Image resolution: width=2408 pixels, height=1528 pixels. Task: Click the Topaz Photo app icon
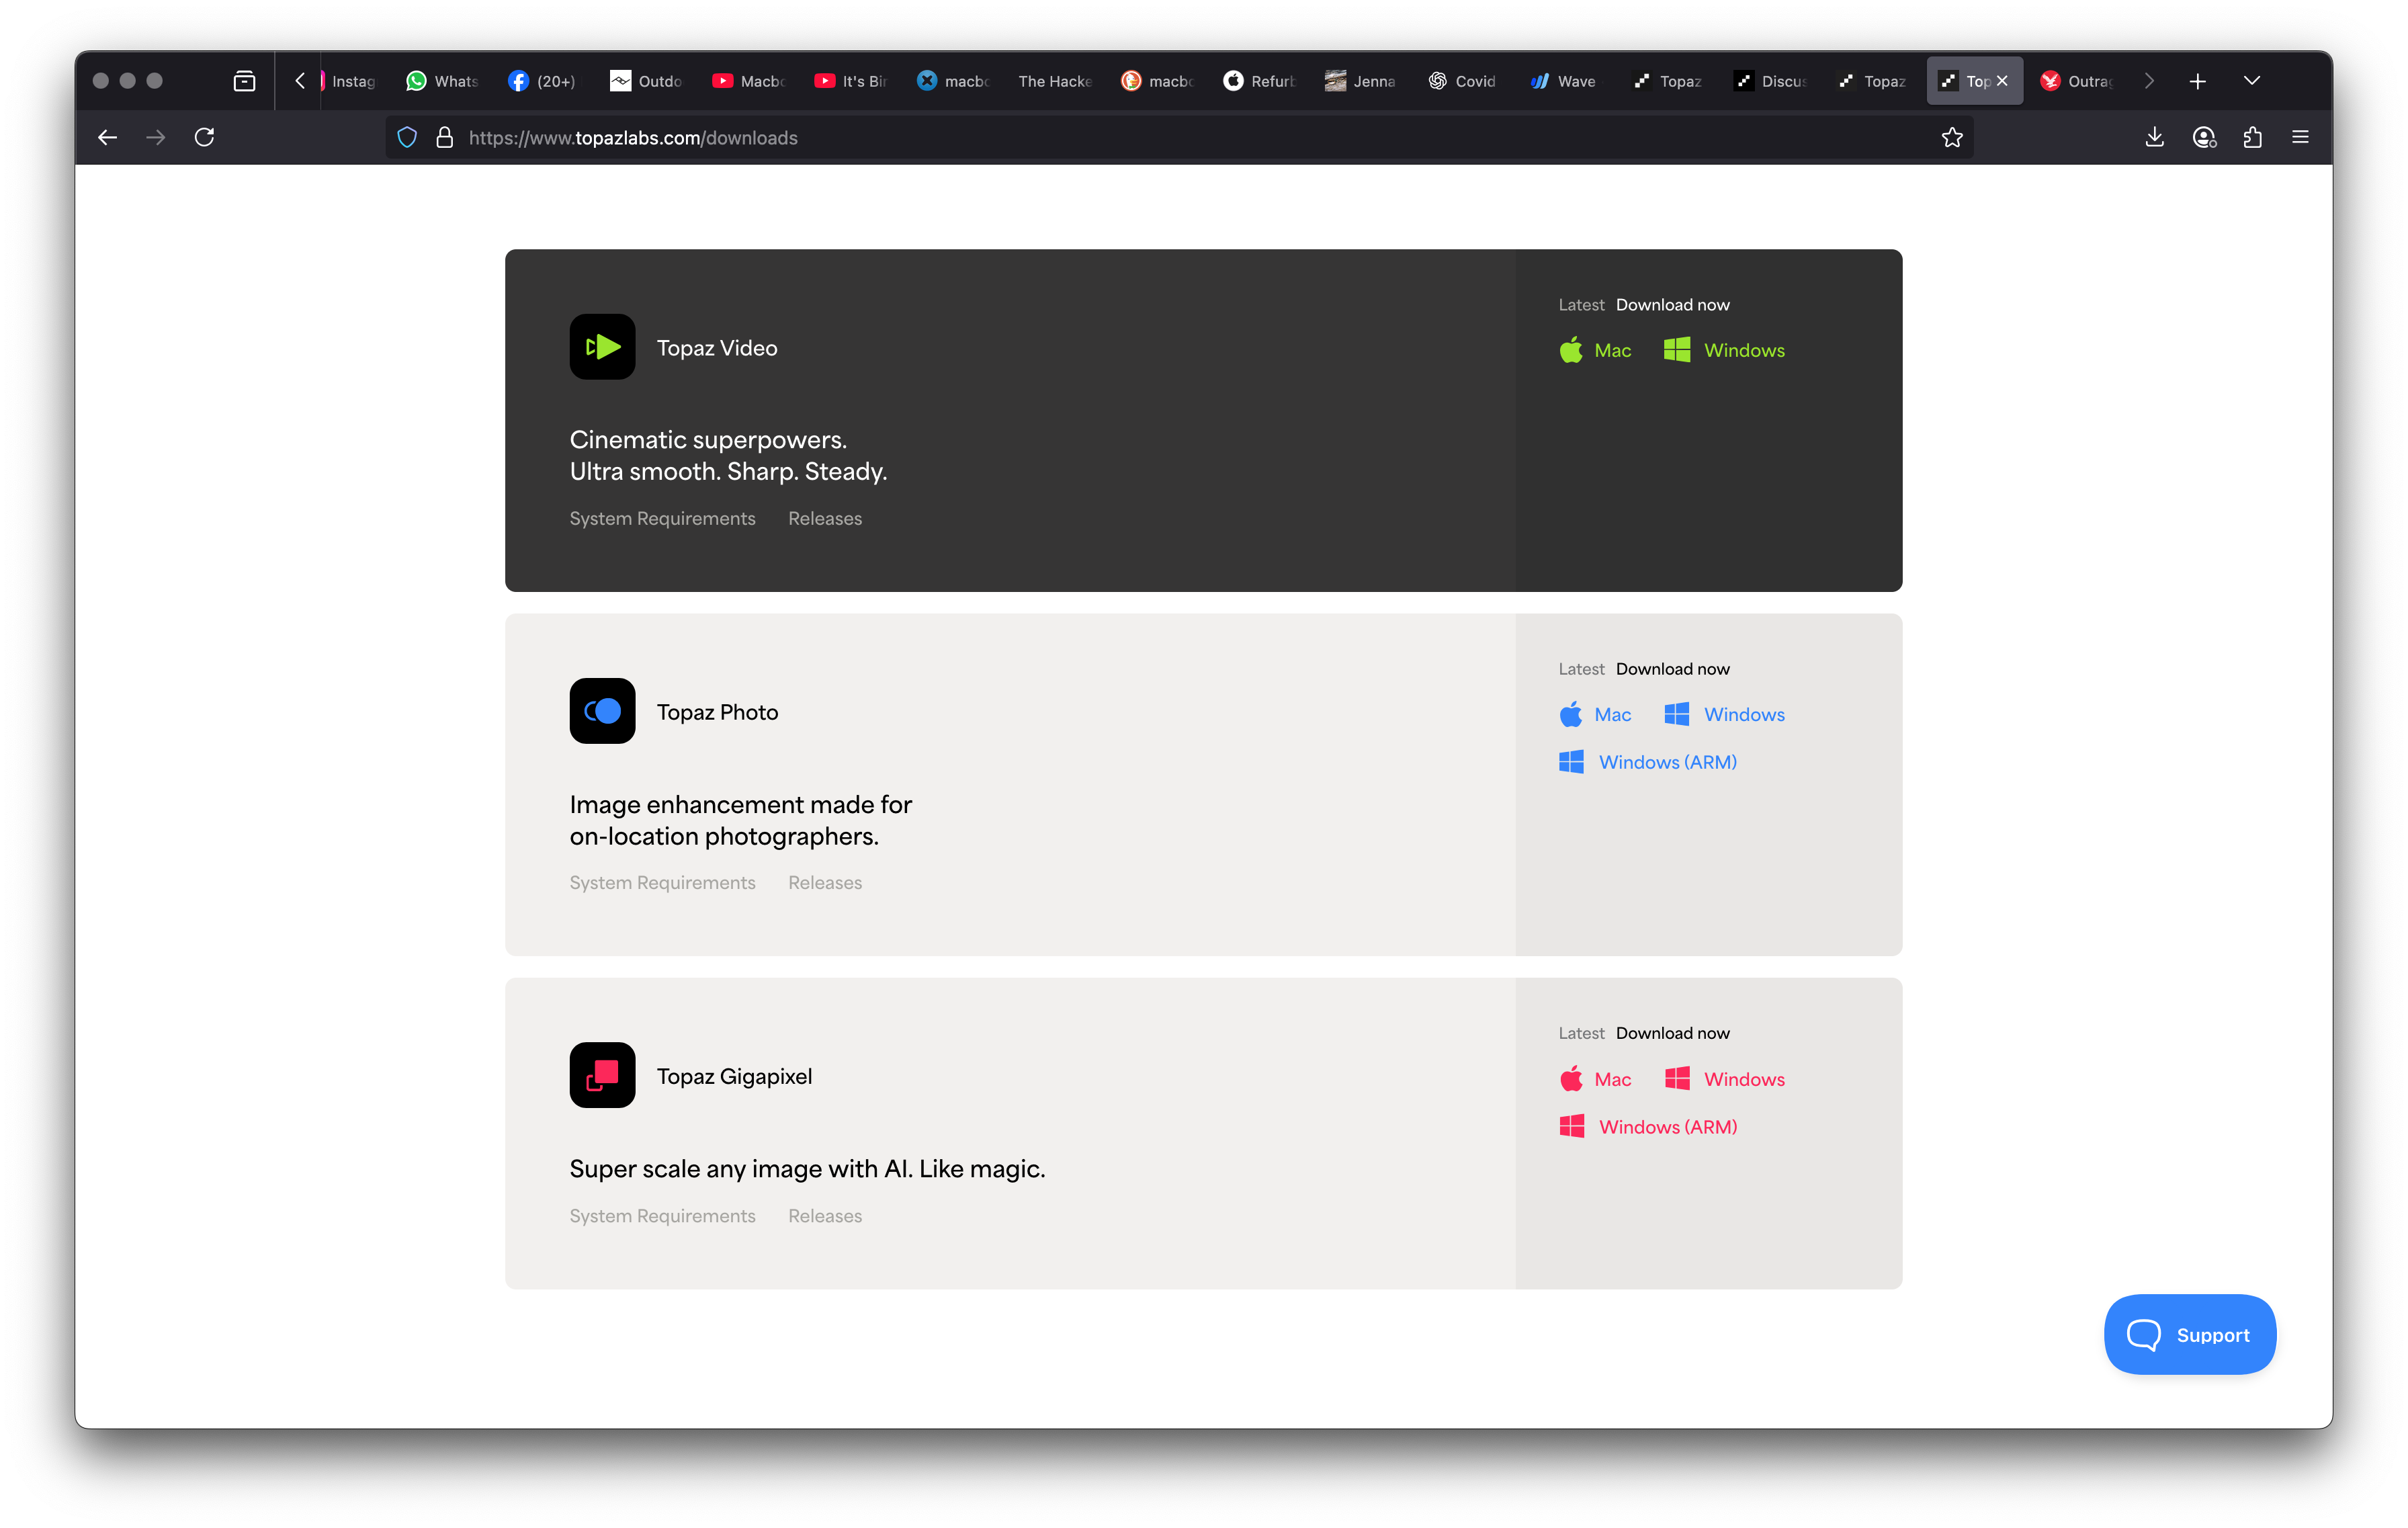coord(602,711)
